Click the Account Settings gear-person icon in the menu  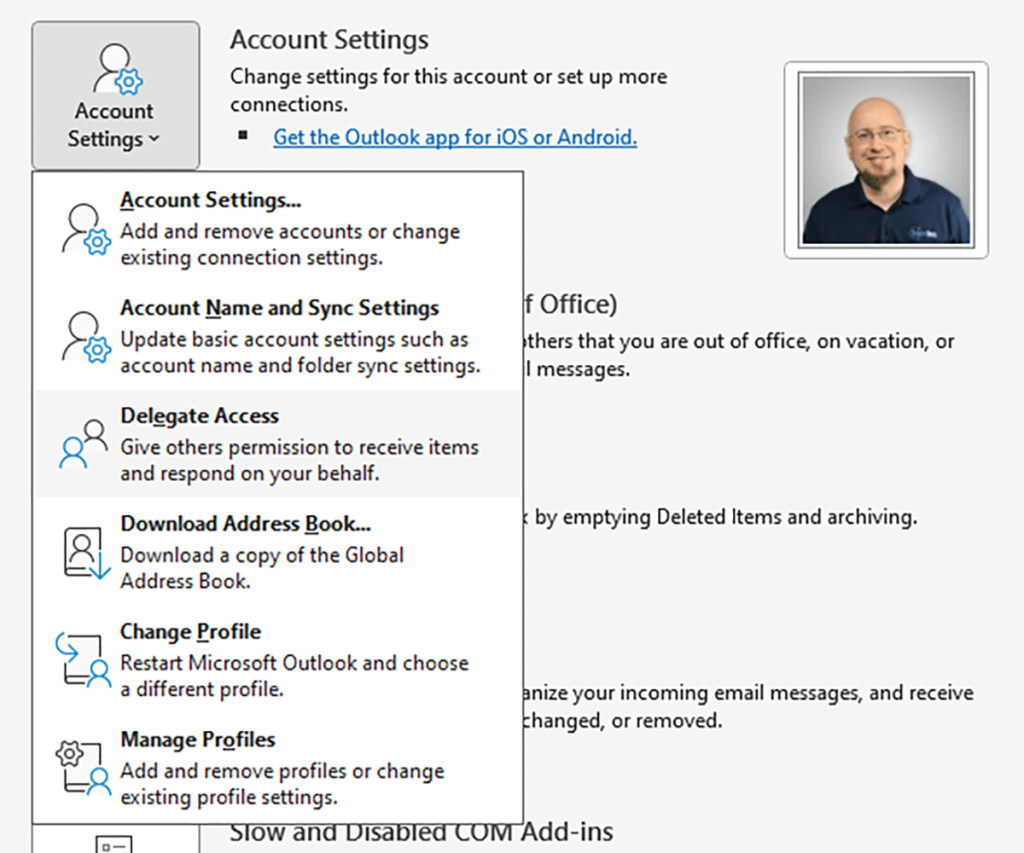click(x=86, y=229)
